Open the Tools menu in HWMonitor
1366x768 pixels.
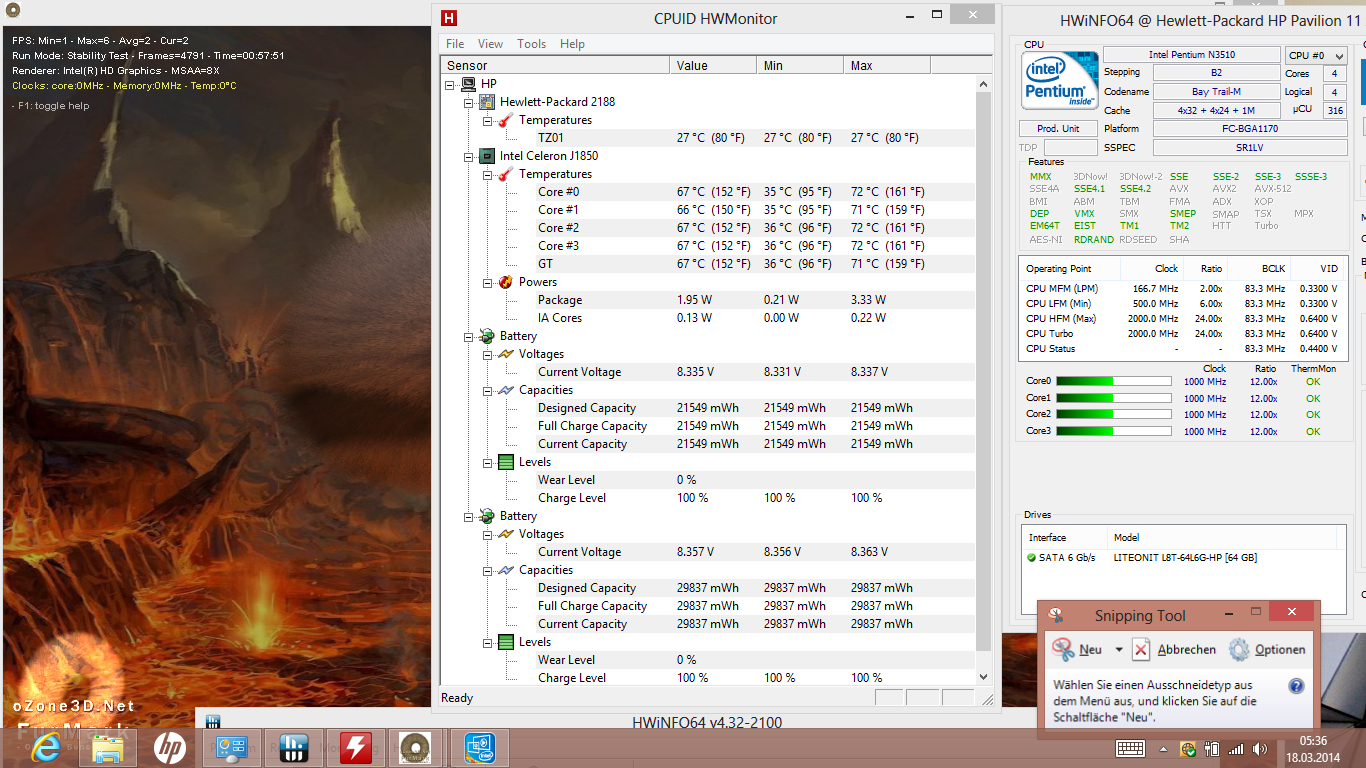point(531,44)
